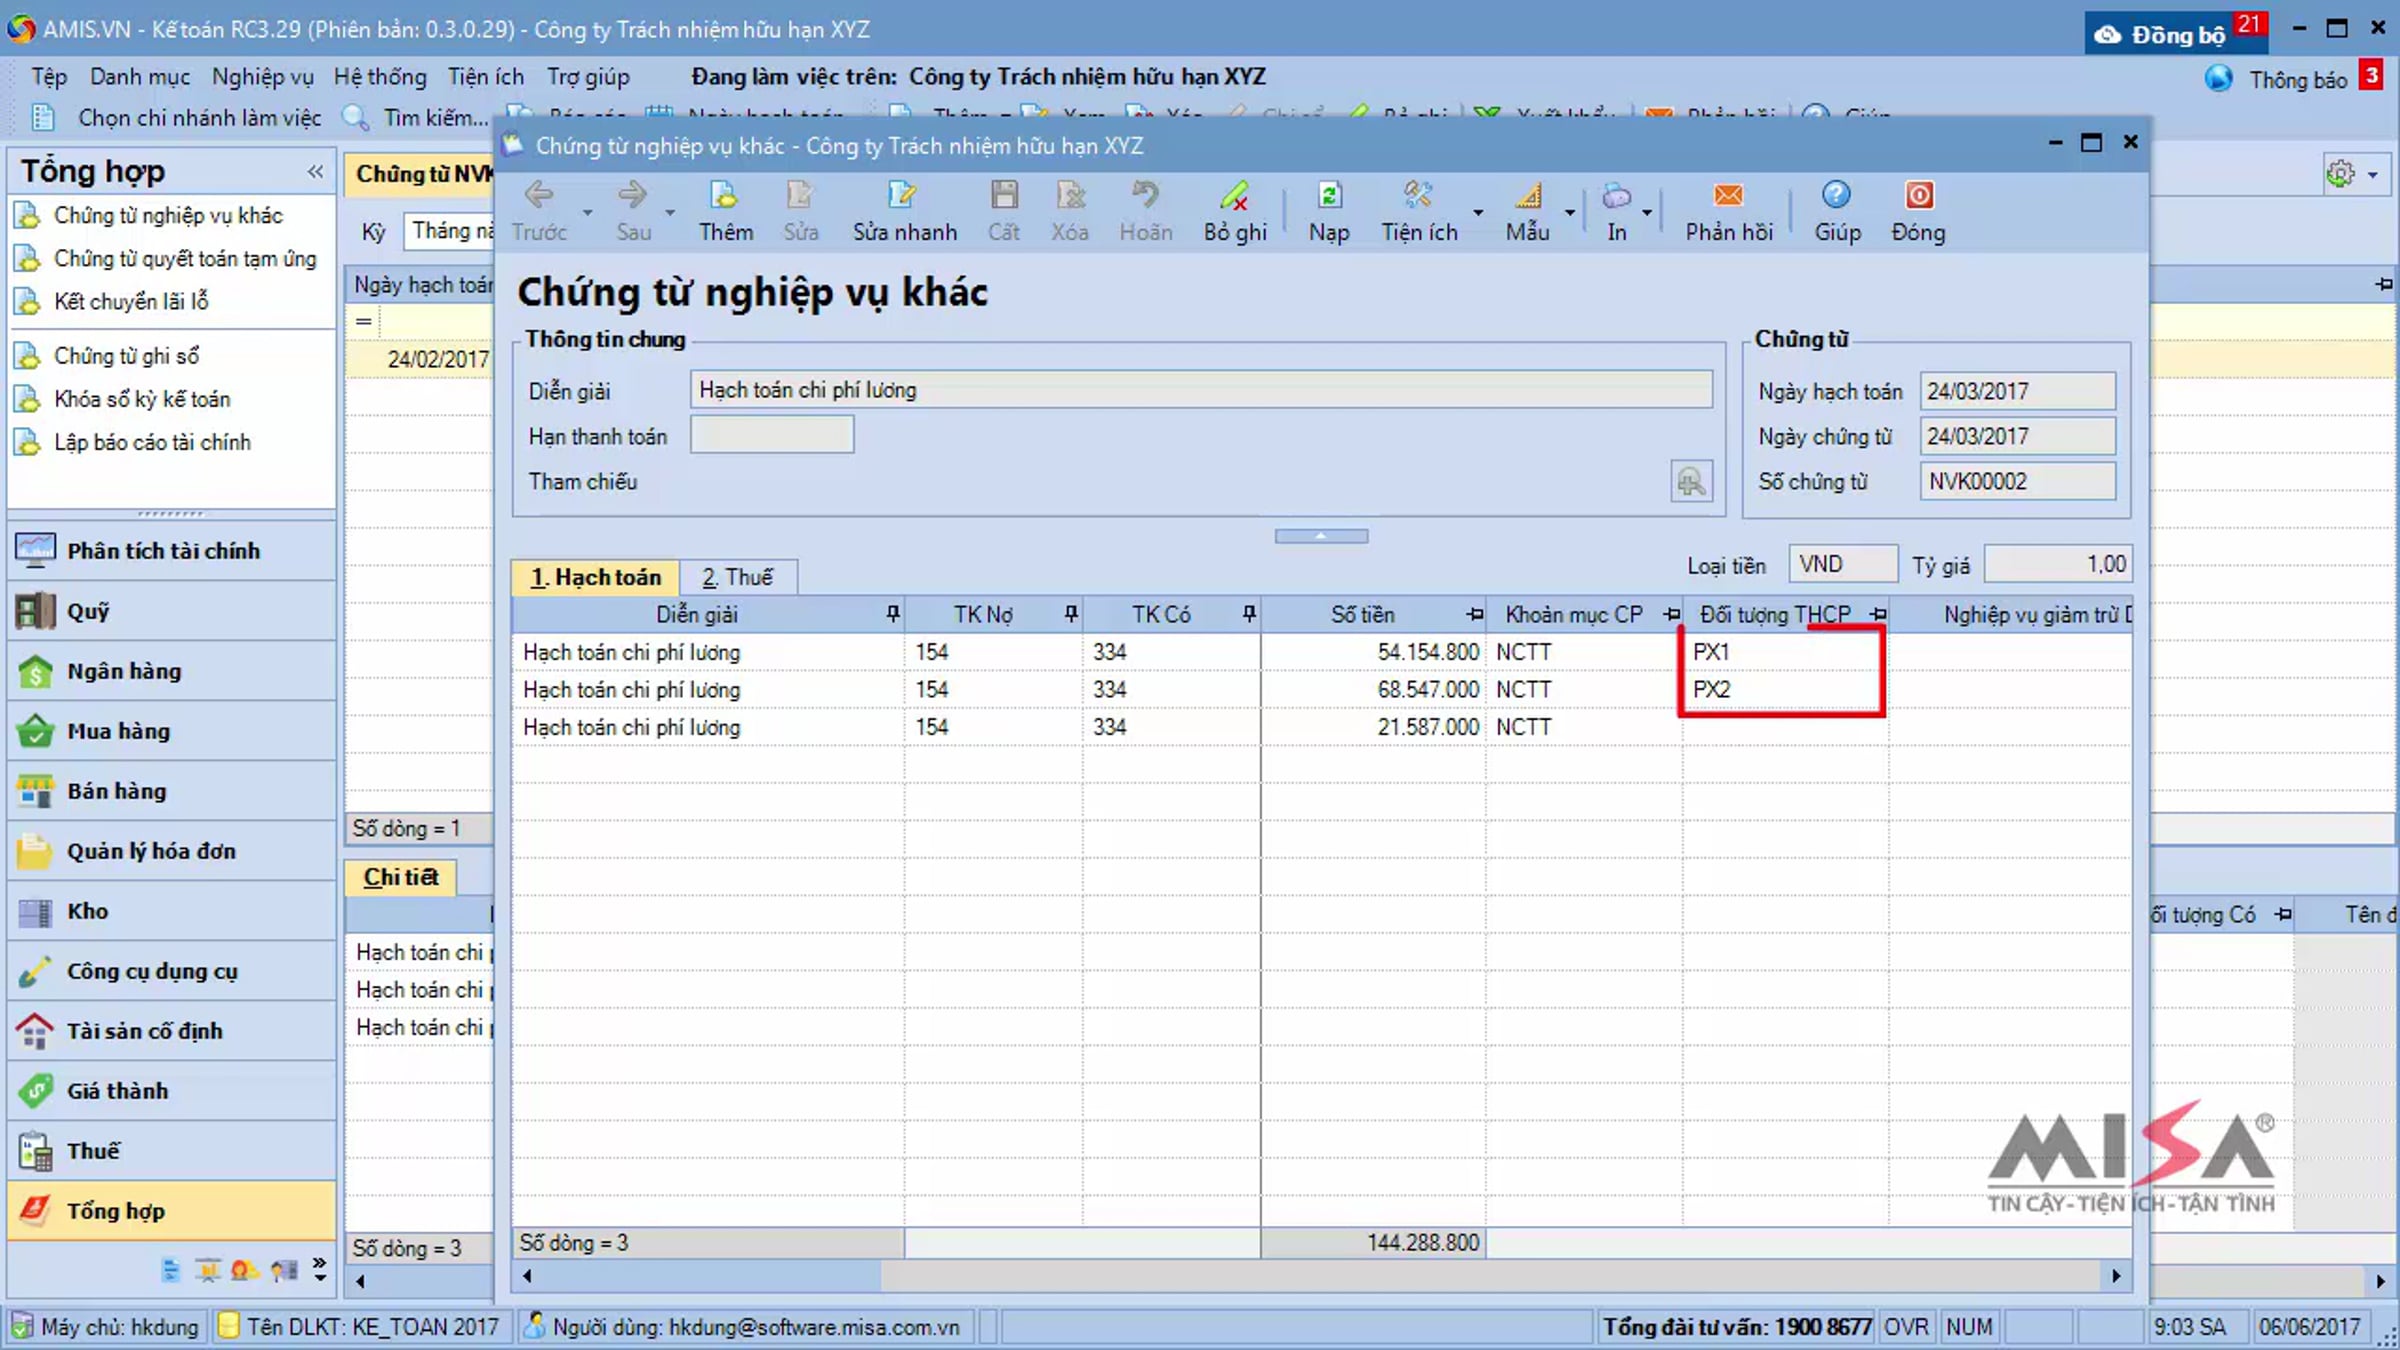Open the Tài sản cố định module

pyautogui.click(x=171, y=1031)
